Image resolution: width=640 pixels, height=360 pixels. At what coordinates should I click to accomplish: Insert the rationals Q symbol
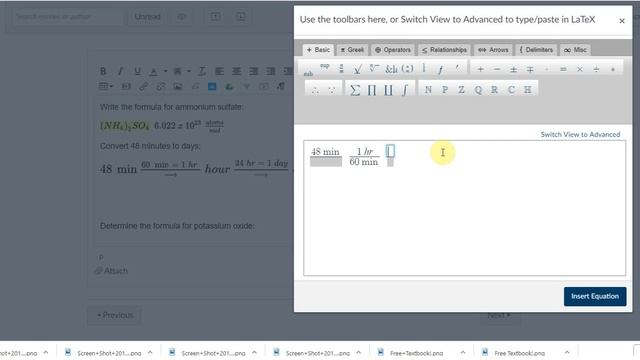pyautogui.click(x=478, y=89)
